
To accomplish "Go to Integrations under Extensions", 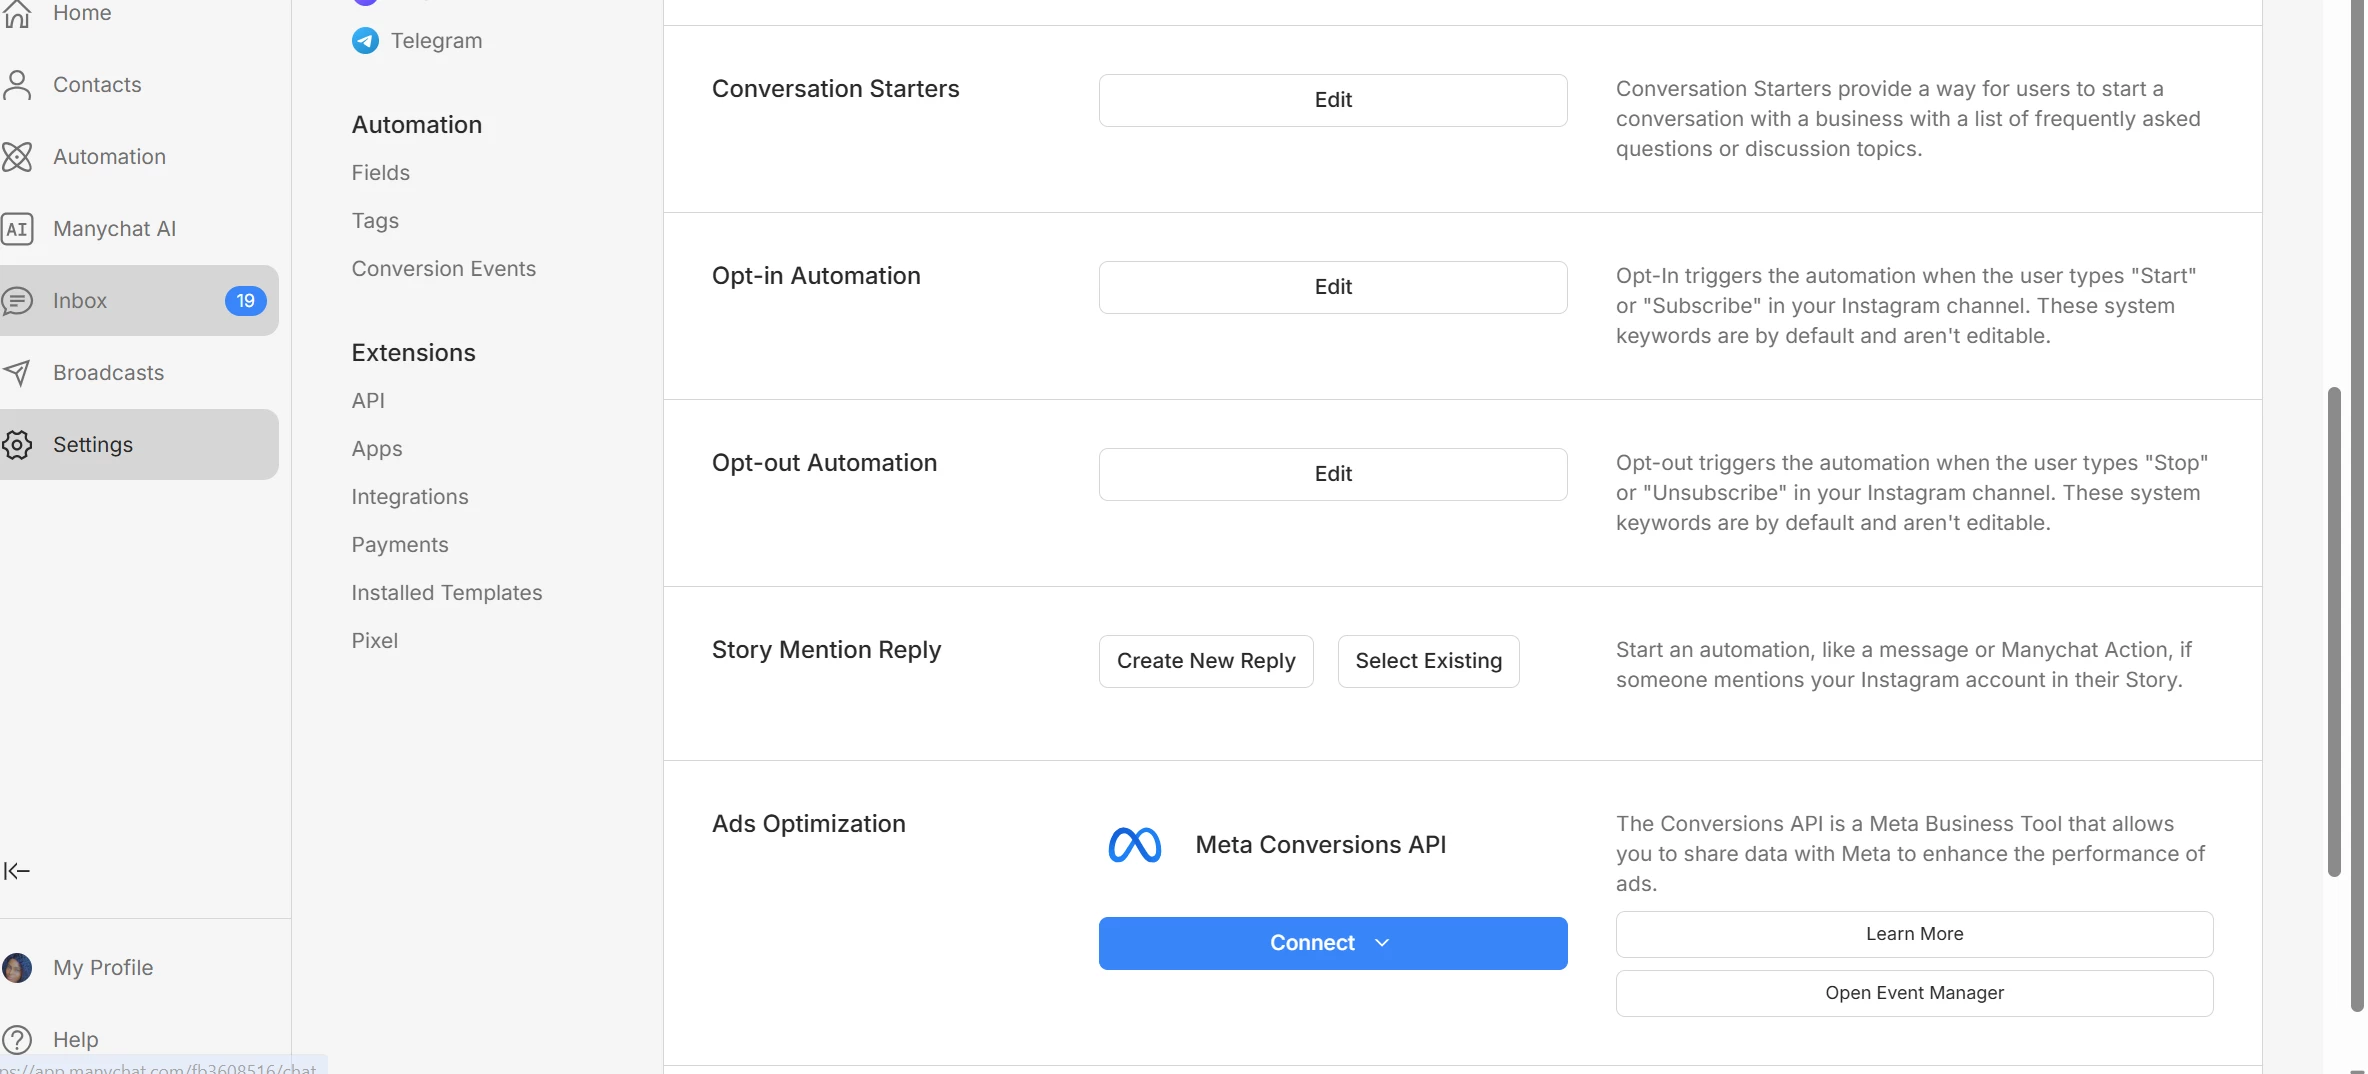I will point(409,497).
